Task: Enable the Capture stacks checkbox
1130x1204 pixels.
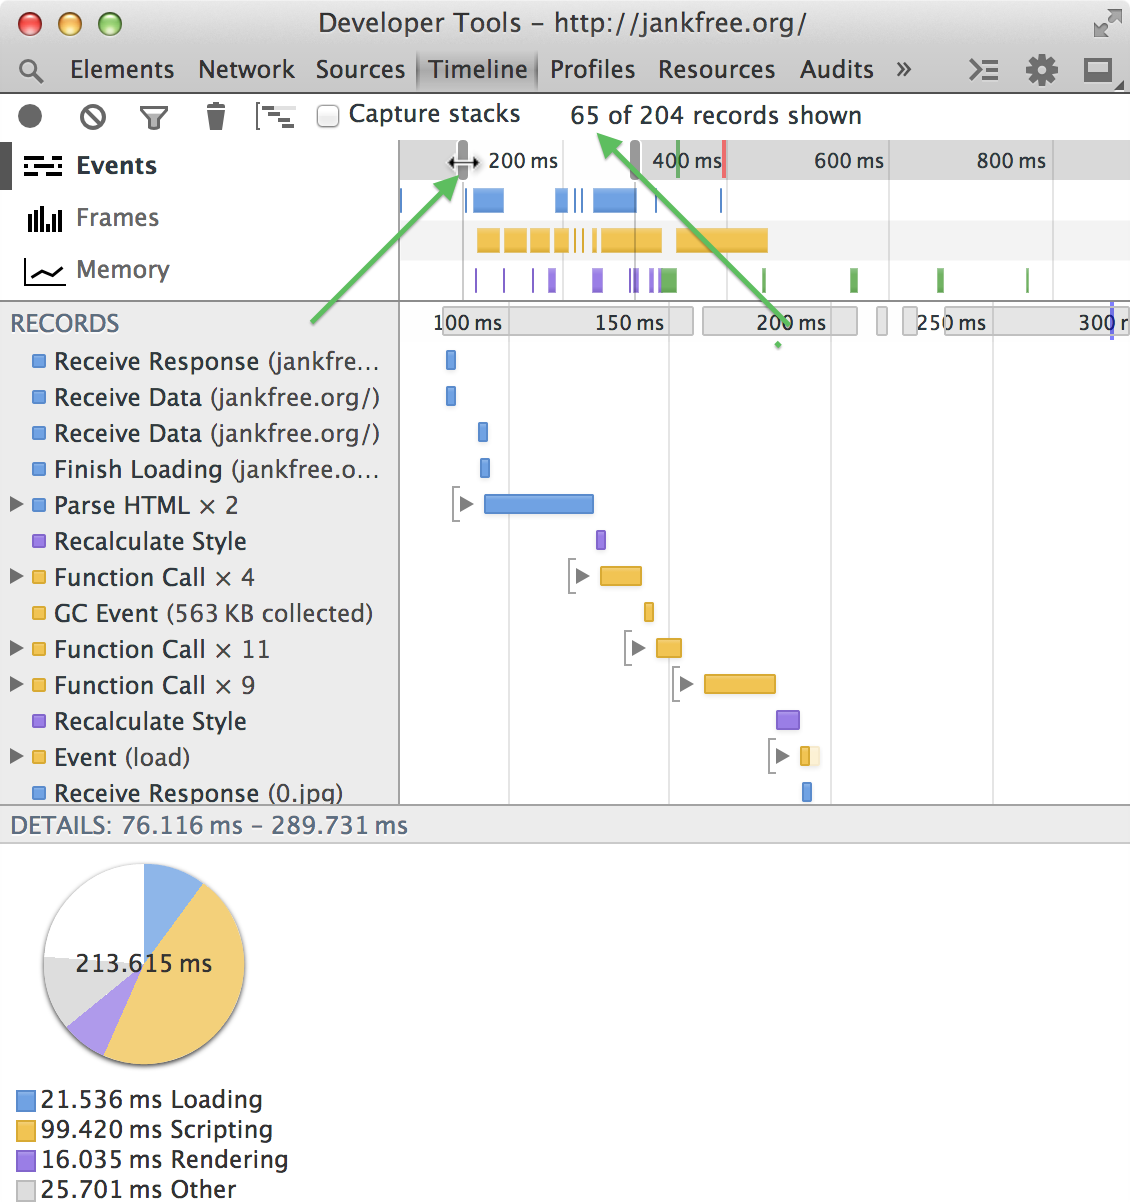Action: [x=328, y=116]
